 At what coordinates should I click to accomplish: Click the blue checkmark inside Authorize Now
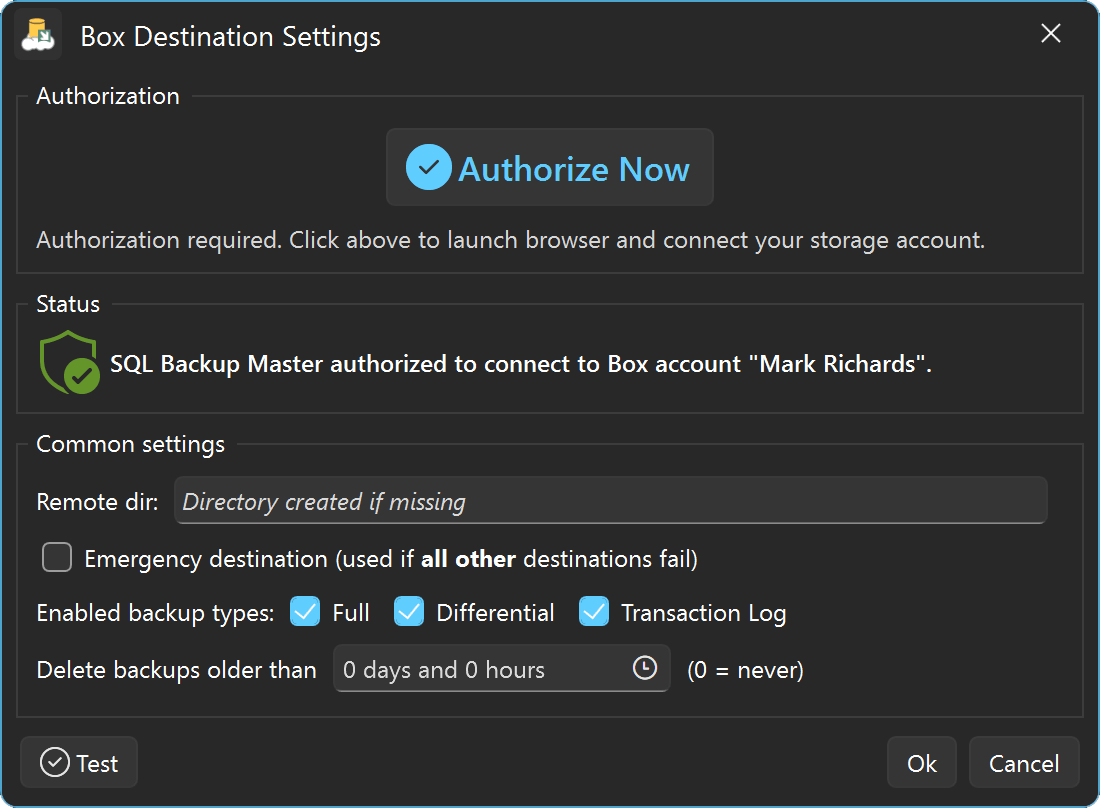(x=427, y=167)
